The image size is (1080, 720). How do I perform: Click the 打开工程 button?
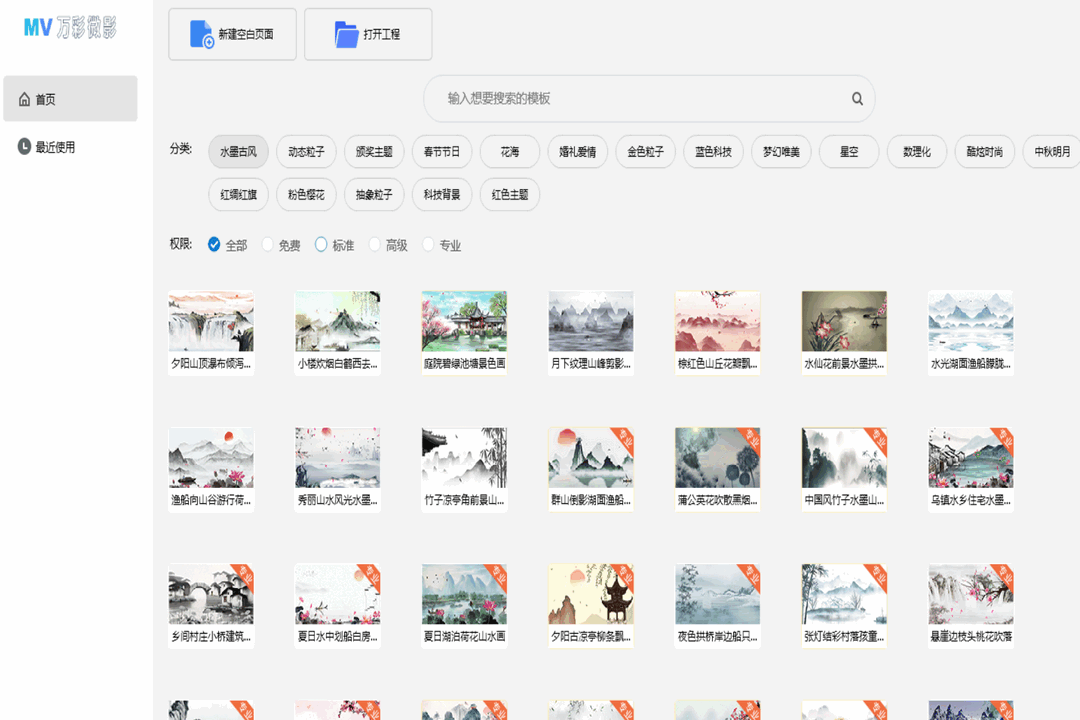[x=368, y=33]
